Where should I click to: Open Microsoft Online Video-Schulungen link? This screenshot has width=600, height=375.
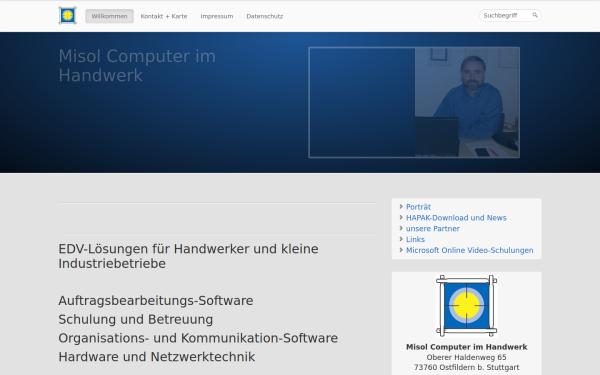[x=470, y=250]
